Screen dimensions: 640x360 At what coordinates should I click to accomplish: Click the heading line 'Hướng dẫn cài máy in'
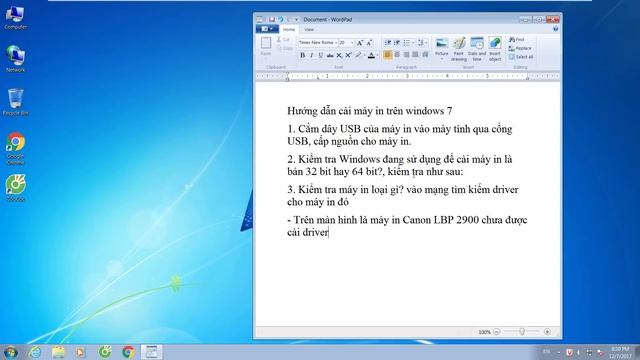[336, 111]
